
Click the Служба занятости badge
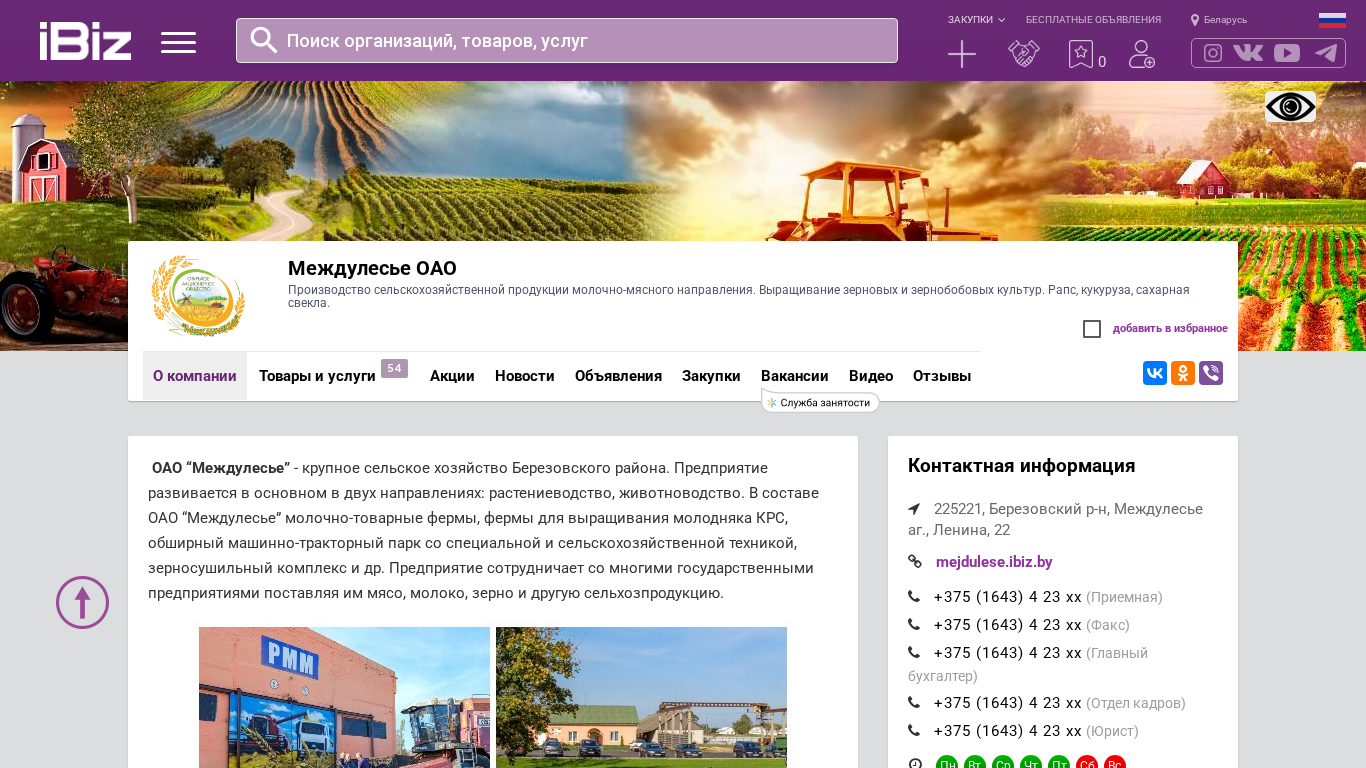coord(820,403)
